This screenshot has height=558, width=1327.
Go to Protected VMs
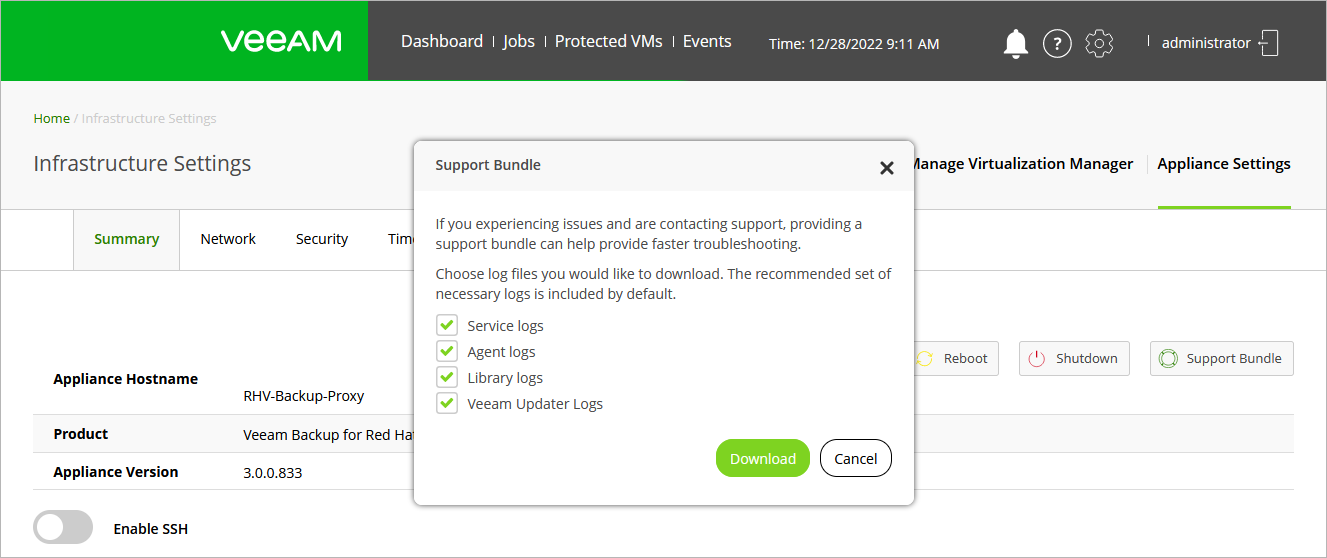[608, 42]
